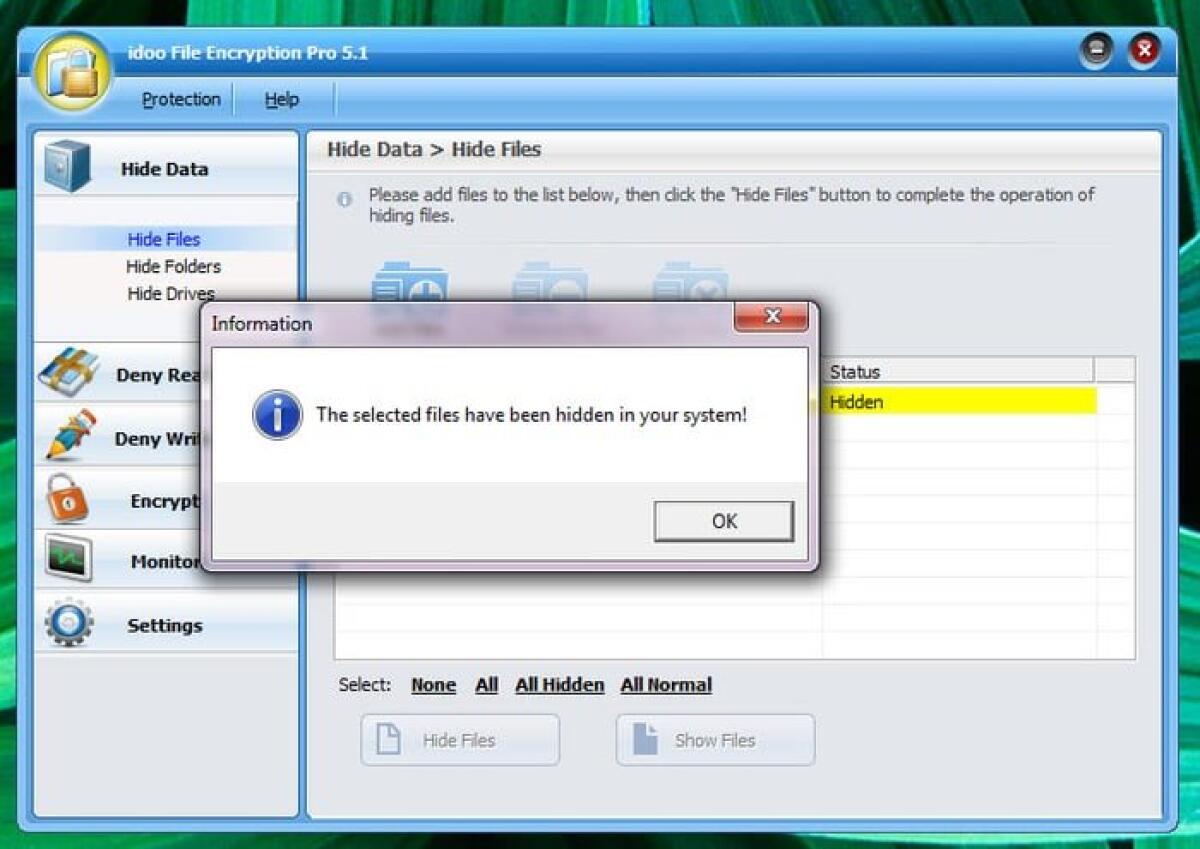
Task: Confirm the dialog with OK
Action: pyautogui.click(x=722, y=521)
